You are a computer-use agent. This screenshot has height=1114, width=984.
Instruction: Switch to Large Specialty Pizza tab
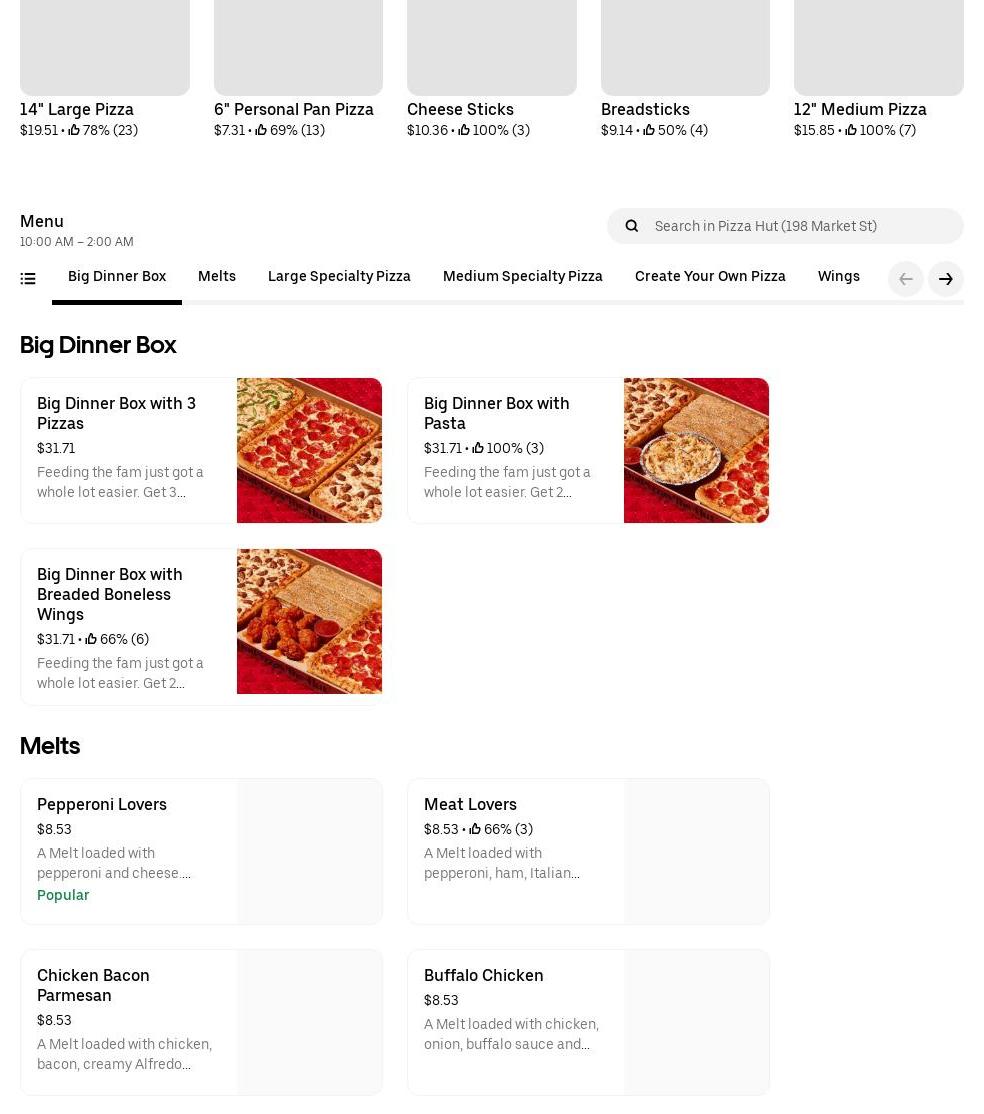pos(339,277)
